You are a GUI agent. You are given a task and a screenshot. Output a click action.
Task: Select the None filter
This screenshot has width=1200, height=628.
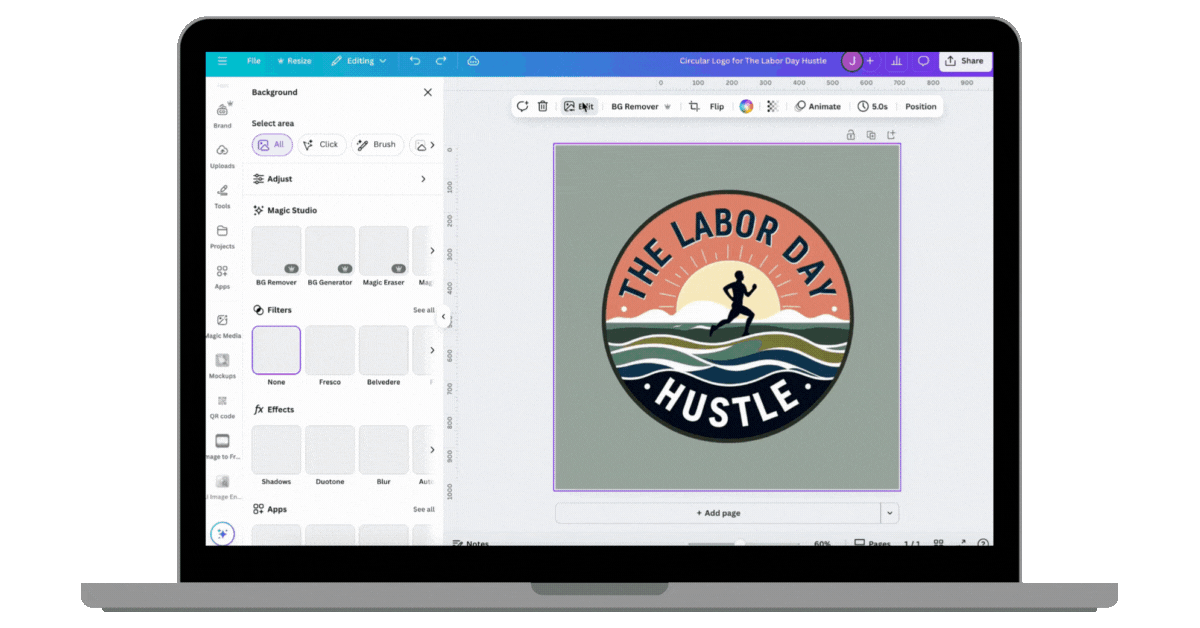276,350
